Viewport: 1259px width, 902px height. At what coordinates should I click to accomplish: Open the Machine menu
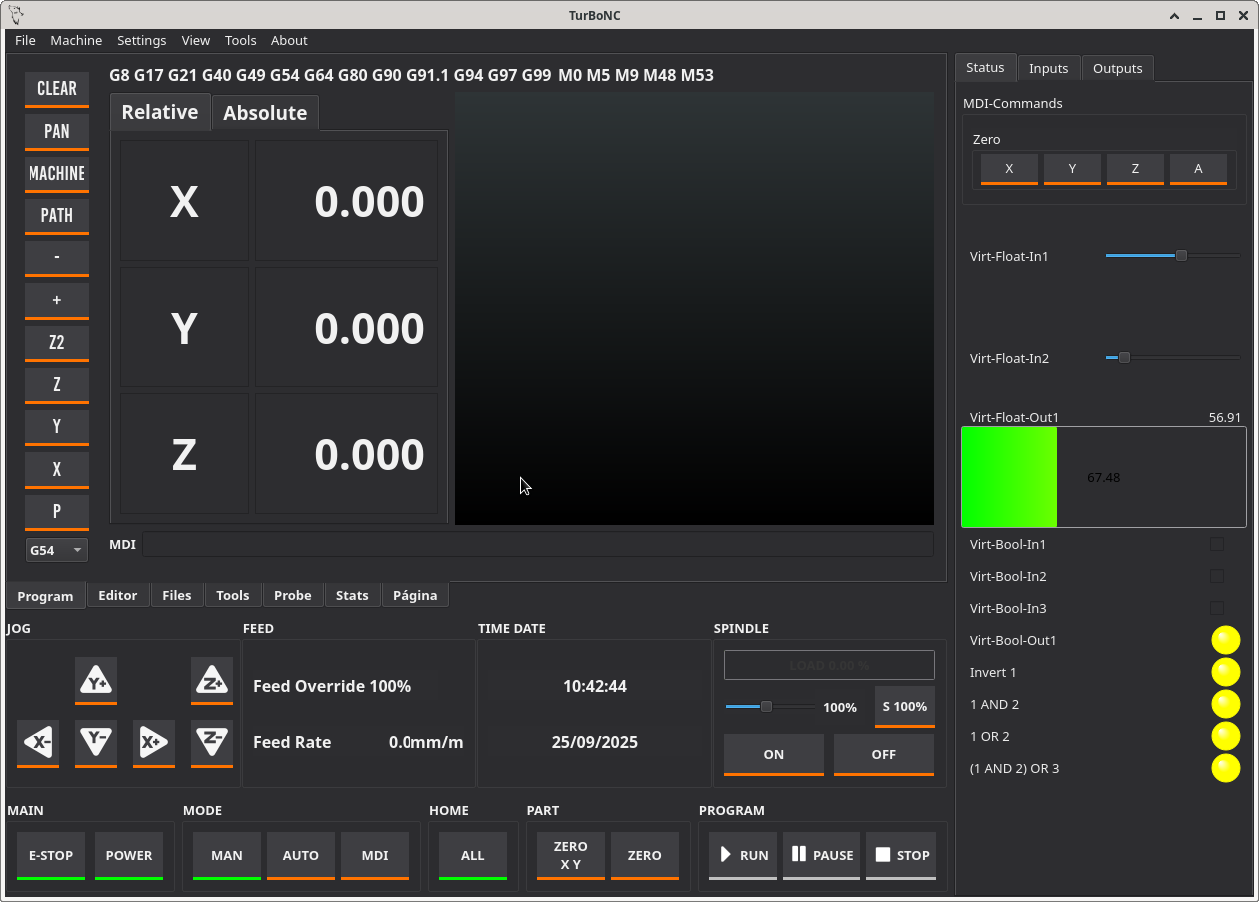click(x=76, y=40)
